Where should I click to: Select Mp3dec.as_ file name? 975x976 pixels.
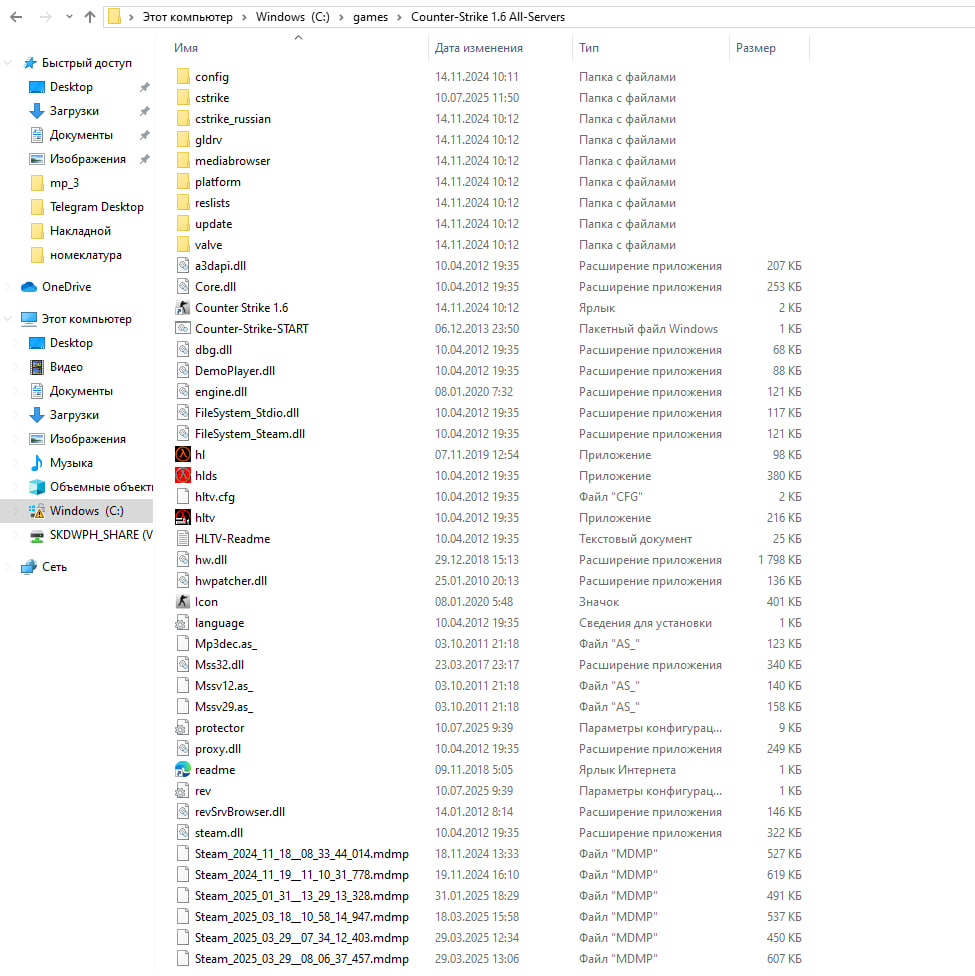[x=225, y=644]
